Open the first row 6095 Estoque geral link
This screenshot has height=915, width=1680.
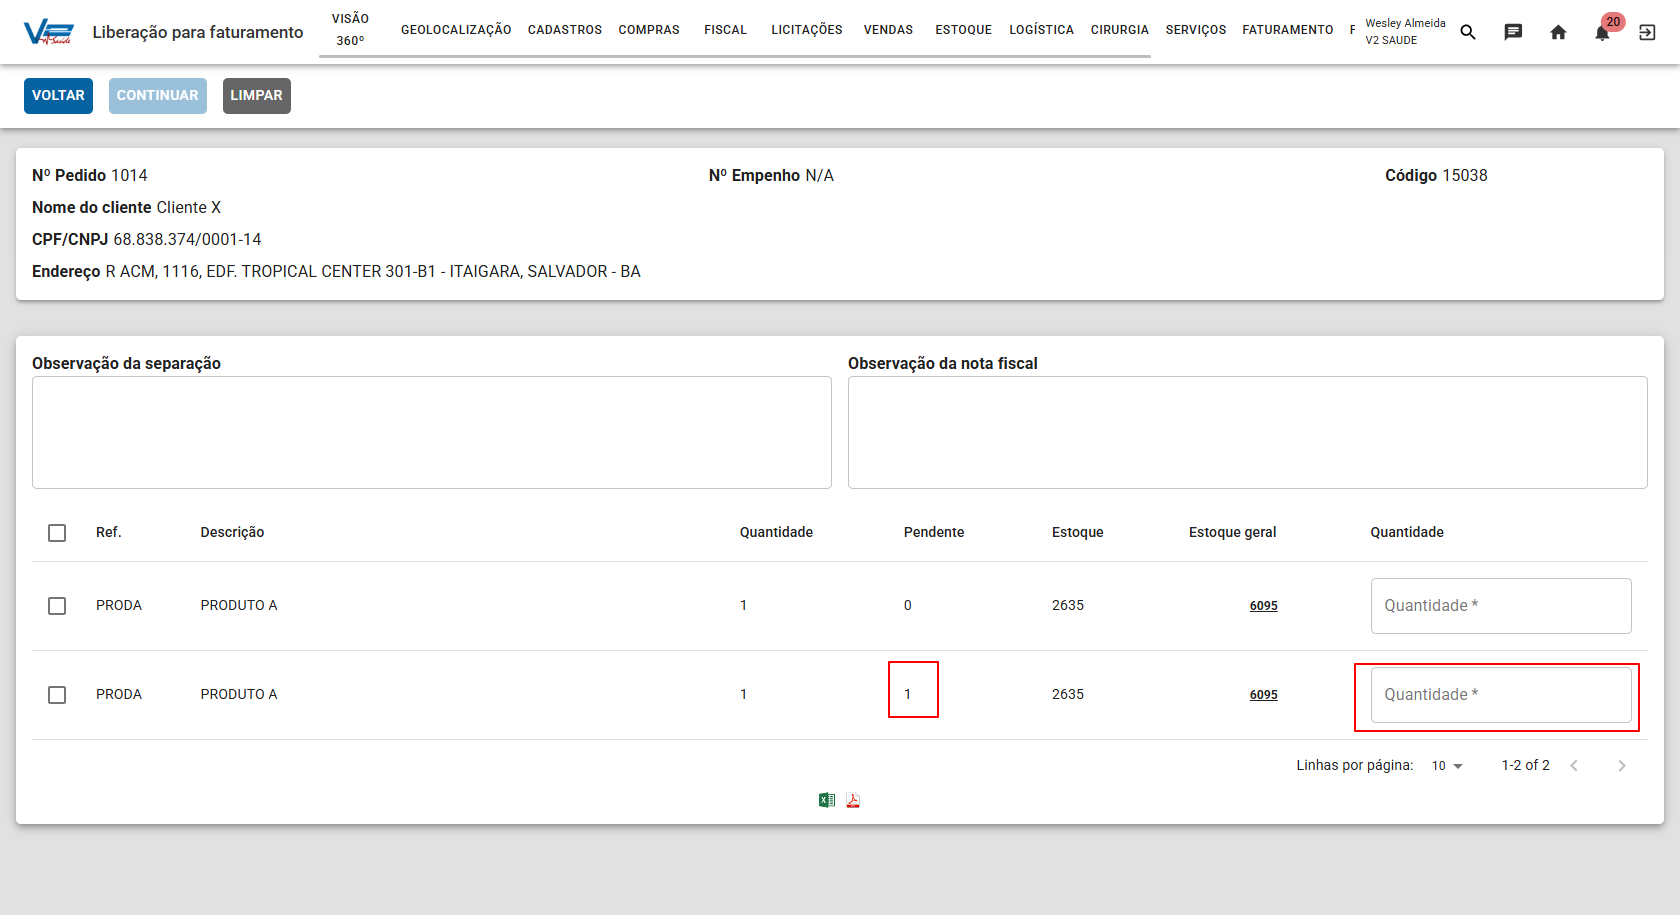pos(1264,606)
